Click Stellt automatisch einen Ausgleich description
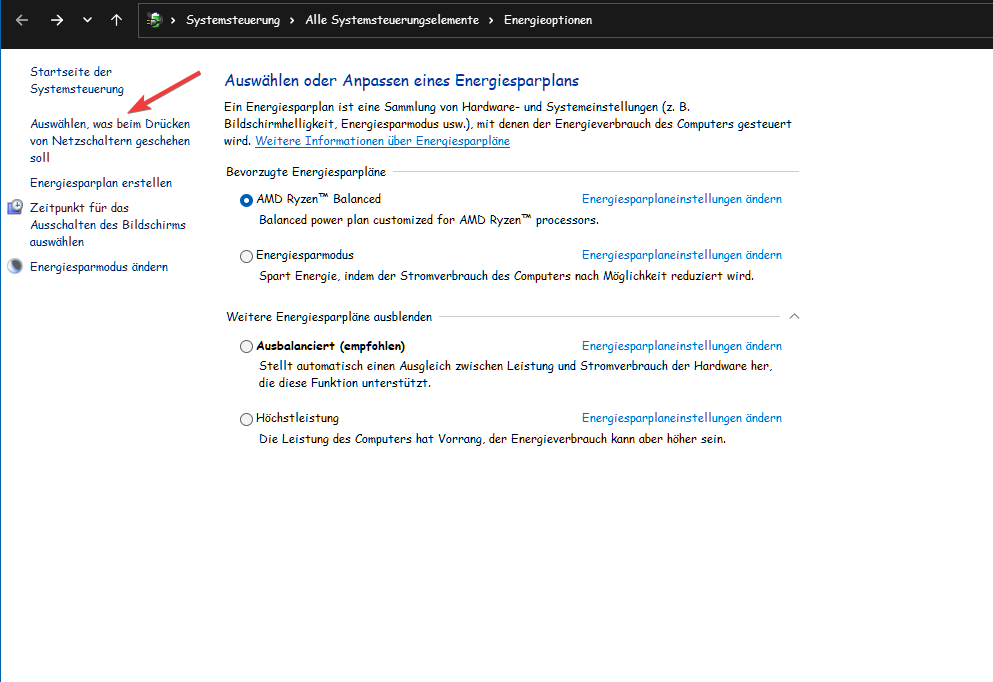Image resolution: width=993 pixels, height=682 pixels. [x=515, y=374]
